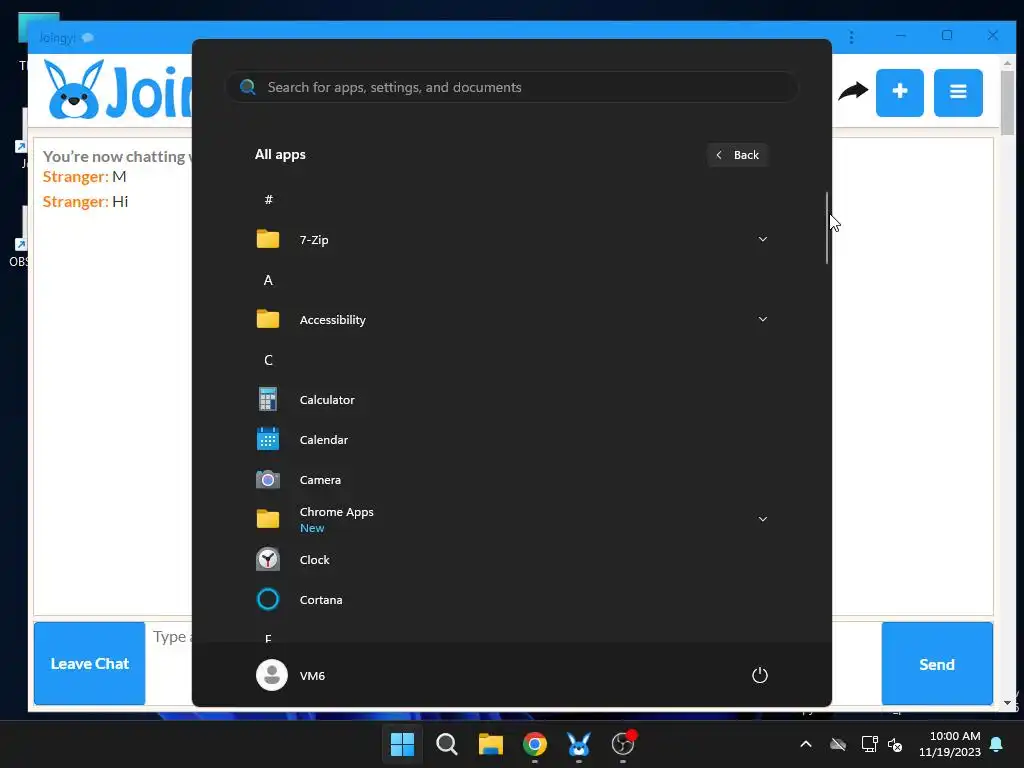Open OBS Studio from the taskbar
The width and height of the screenshot is (1024, 768).
click(623, 744)
